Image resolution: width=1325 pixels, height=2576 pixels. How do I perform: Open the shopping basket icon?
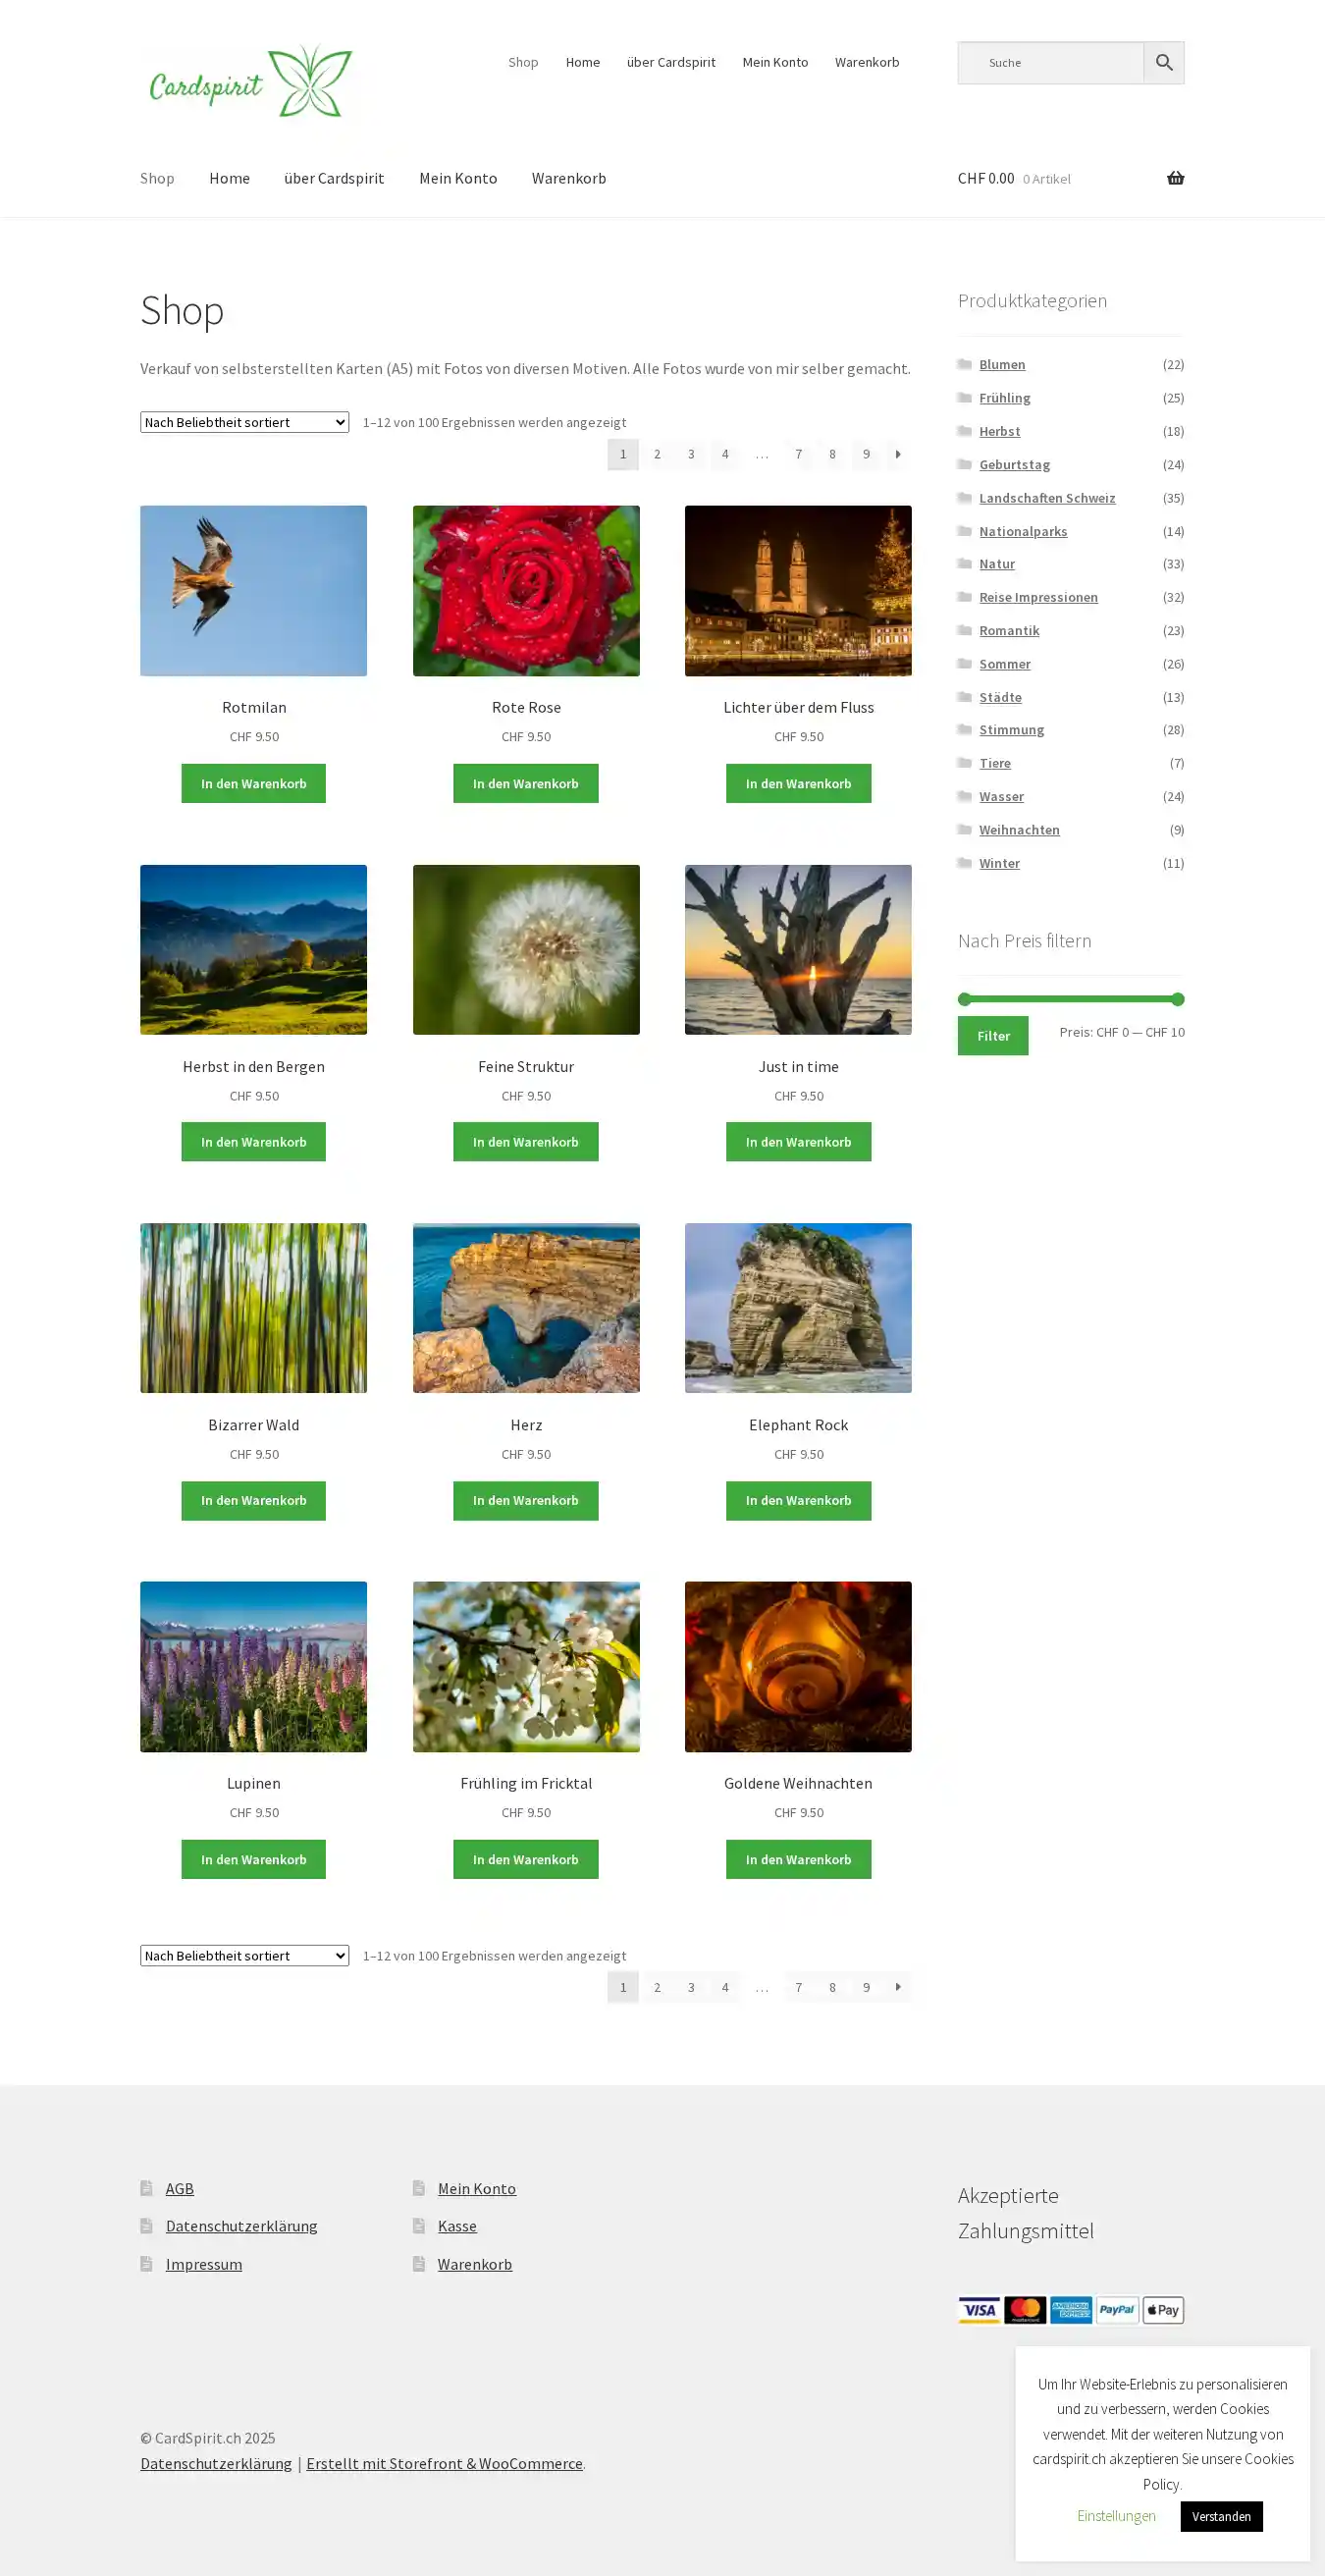[1175, 178]
